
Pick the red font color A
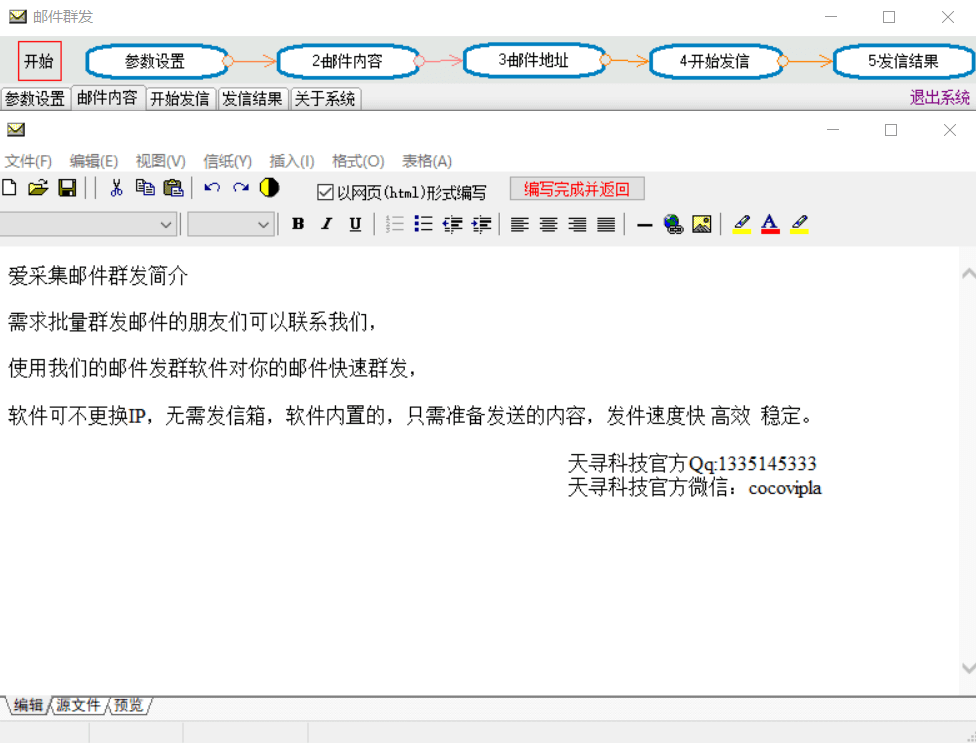point(770,223)
